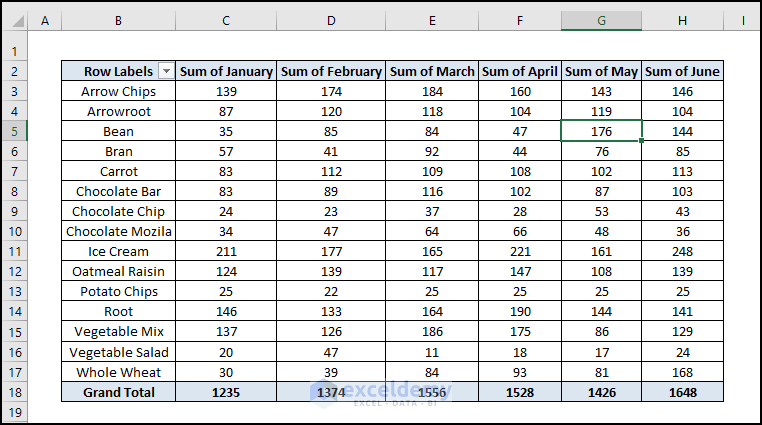Click the Arrow Chips row label
The image size is (762, 425).
(118, 91)
